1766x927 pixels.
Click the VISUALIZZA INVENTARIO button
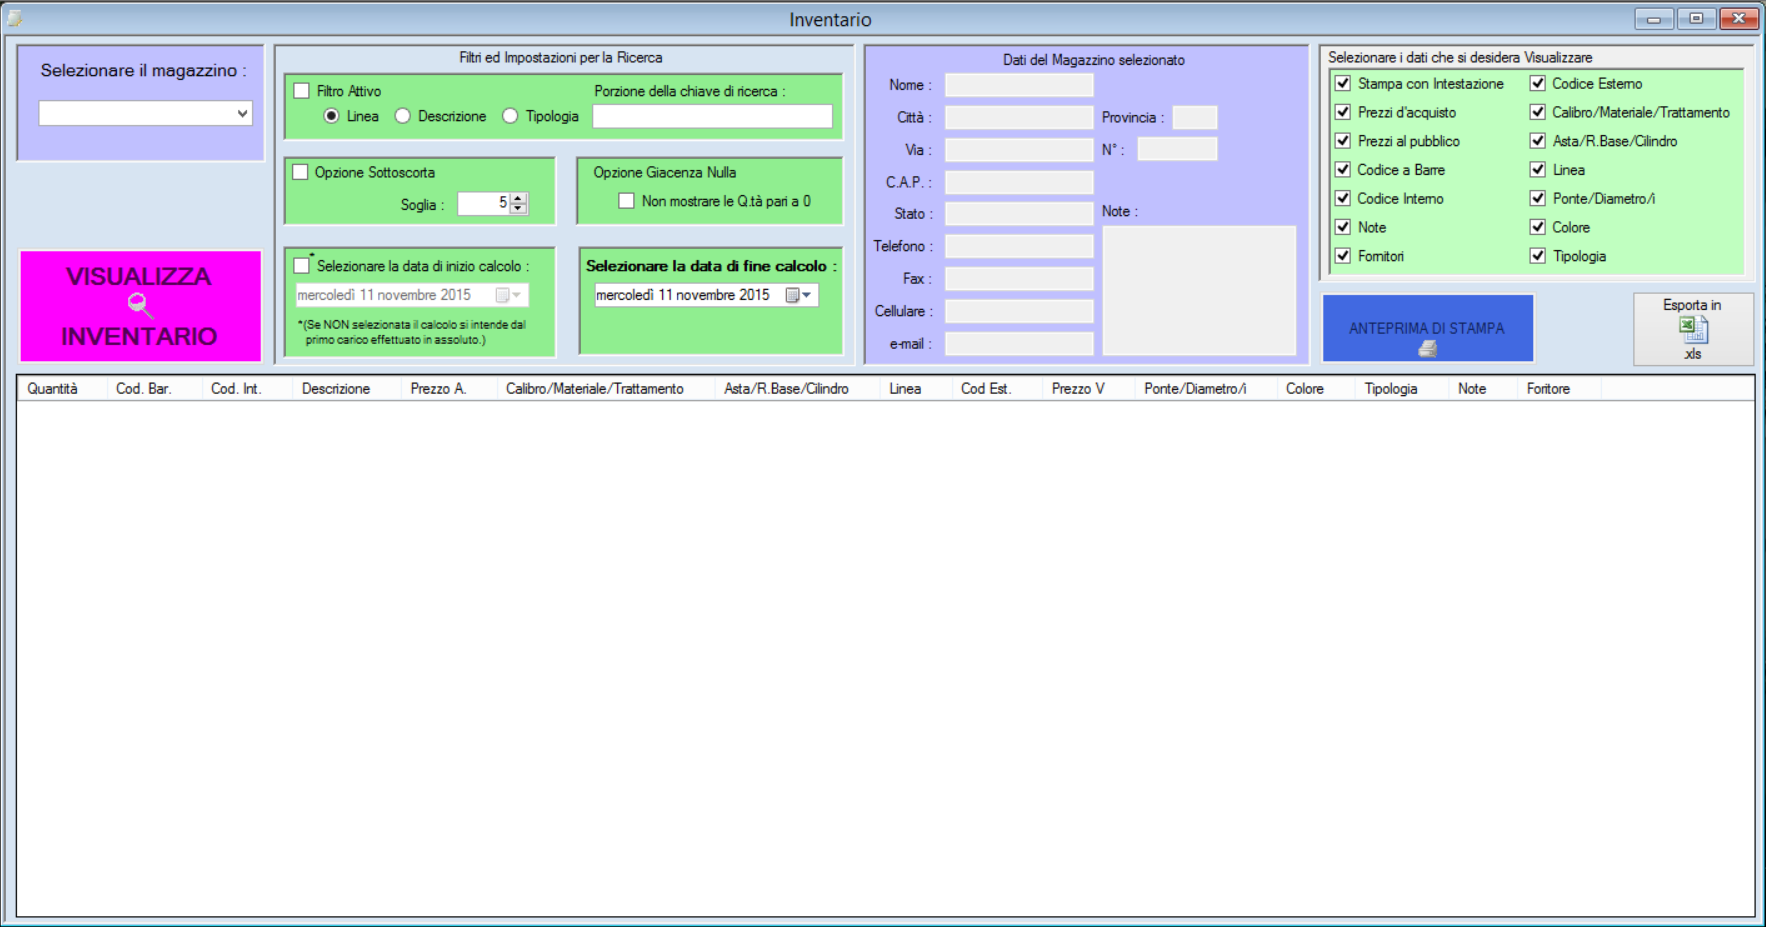click(x=140, y=306)
